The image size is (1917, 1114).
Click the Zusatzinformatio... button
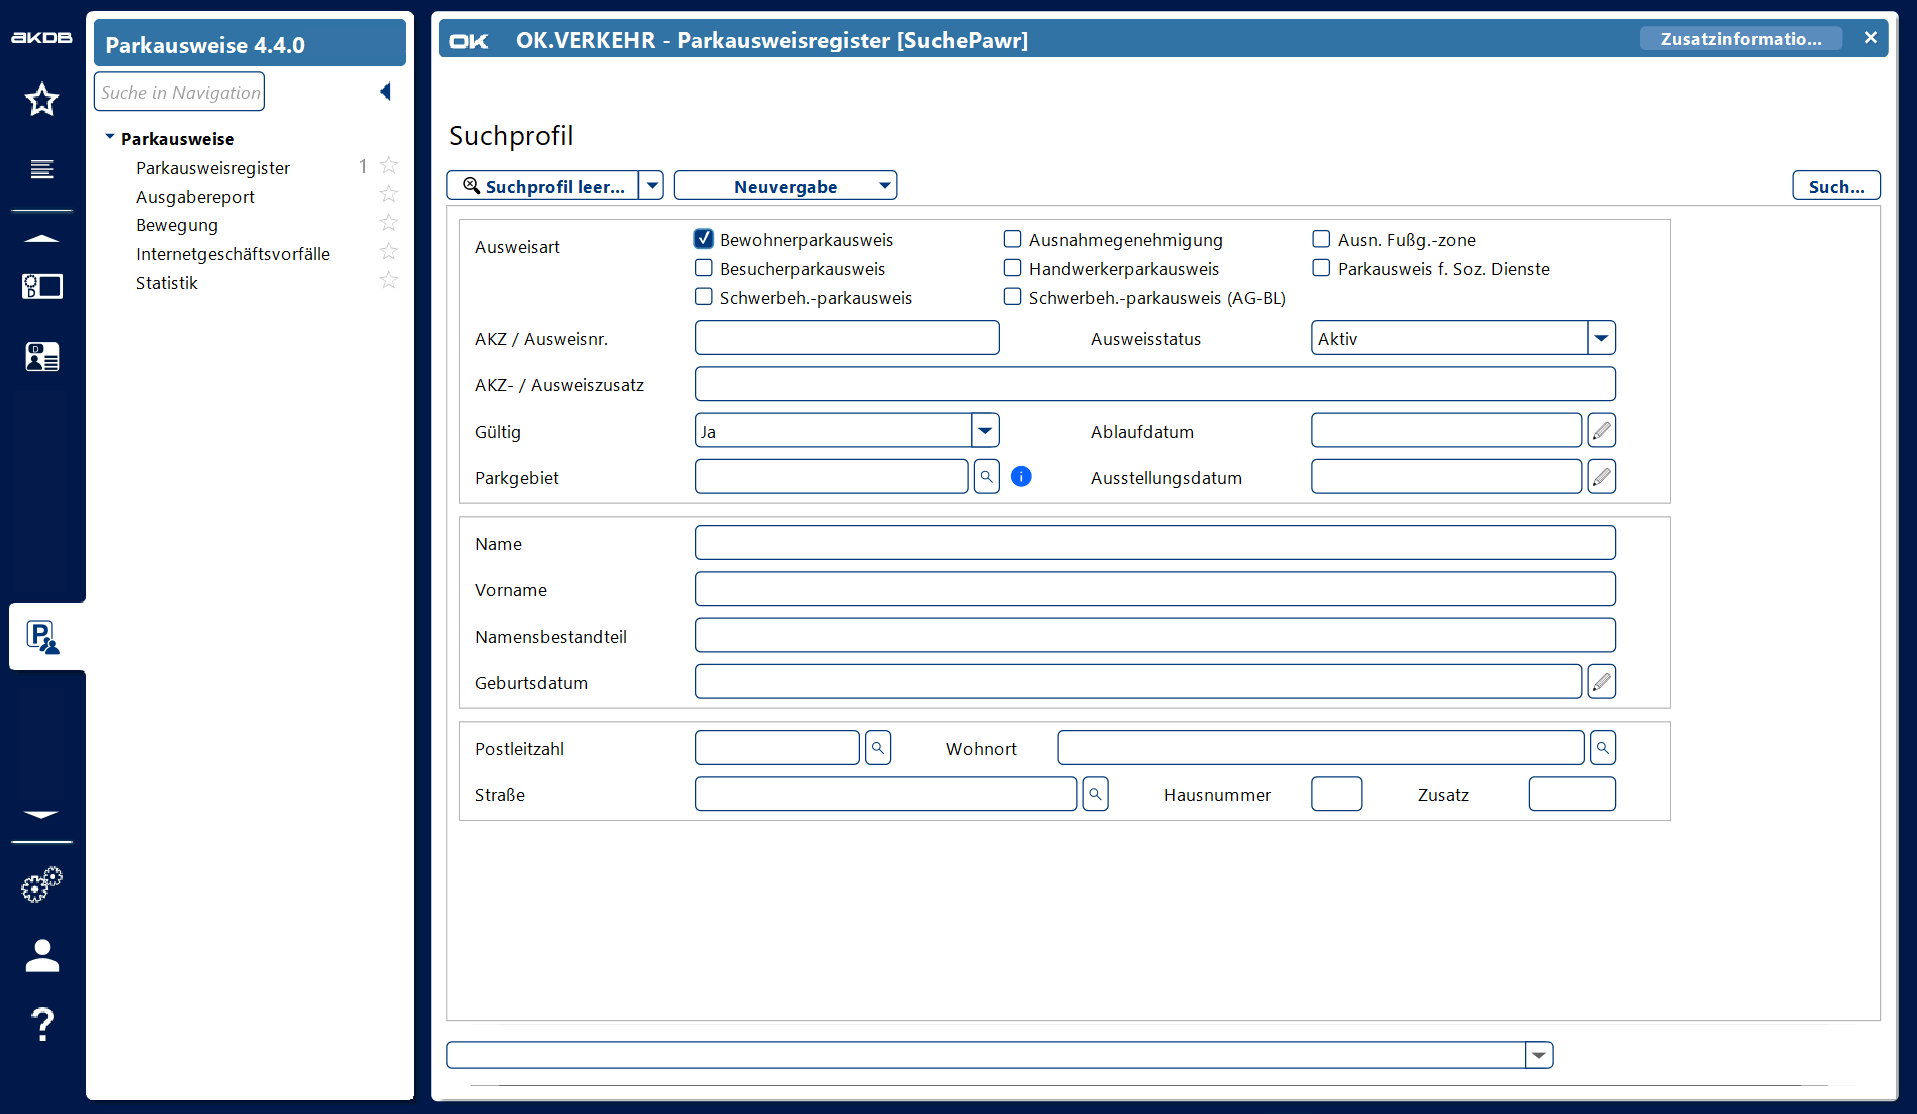click(x=1740, y=39)
